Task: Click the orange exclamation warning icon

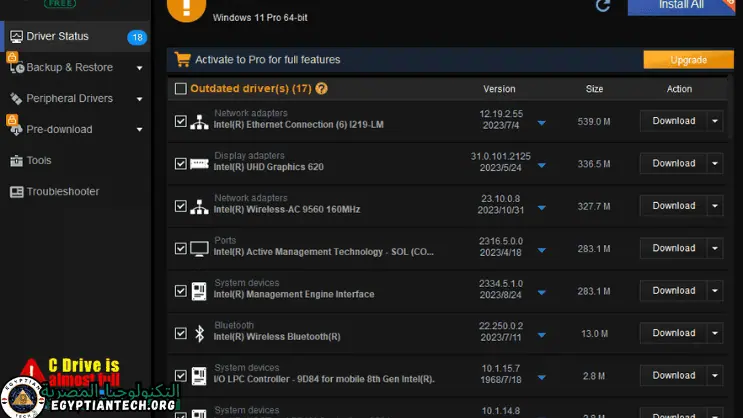Action: point(186,9)
